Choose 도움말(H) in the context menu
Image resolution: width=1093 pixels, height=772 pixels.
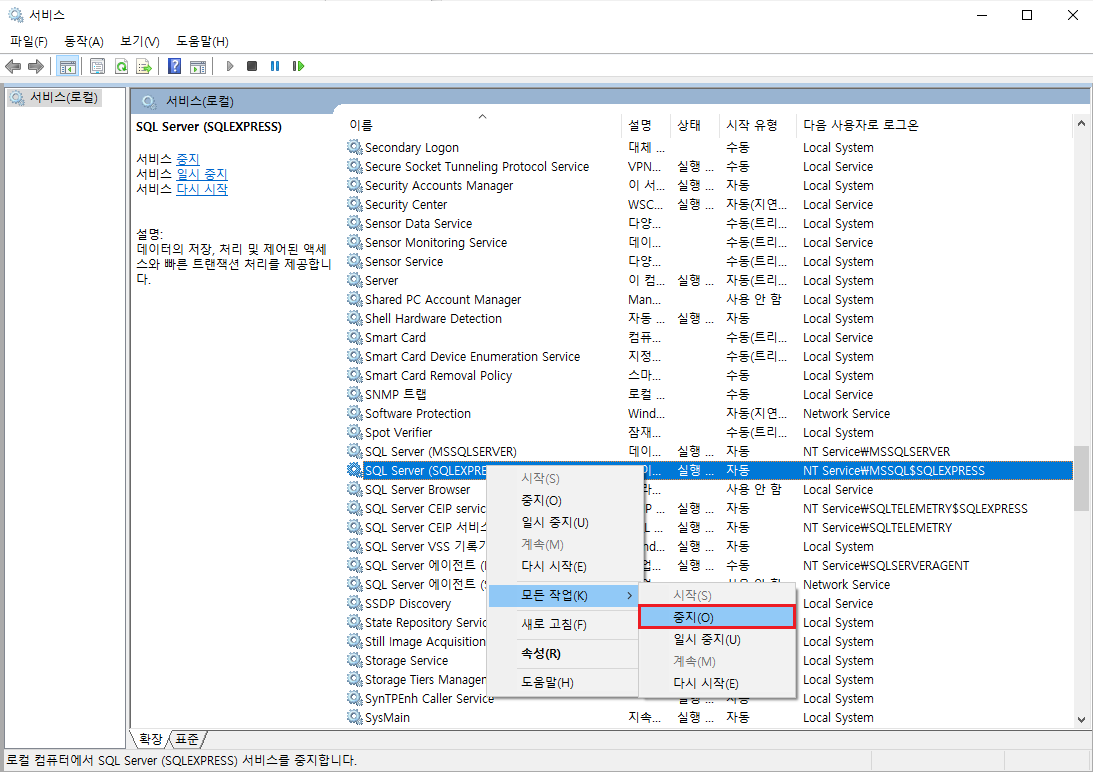pyautogui.click(x=563, y=683)
